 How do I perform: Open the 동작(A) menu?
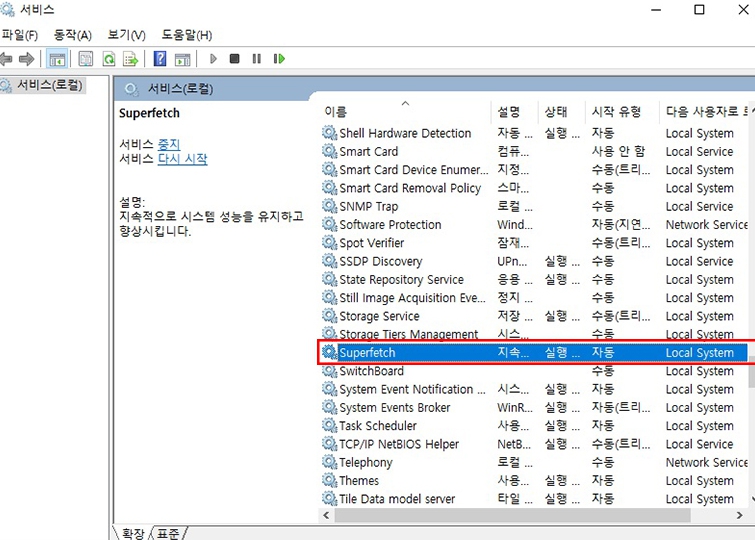(x=72, y=35)
